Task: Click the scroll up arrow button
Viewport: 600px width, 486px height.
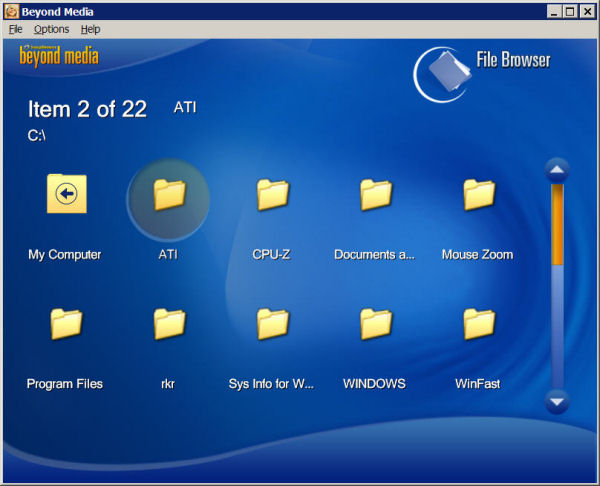Action: click(557, 170)
